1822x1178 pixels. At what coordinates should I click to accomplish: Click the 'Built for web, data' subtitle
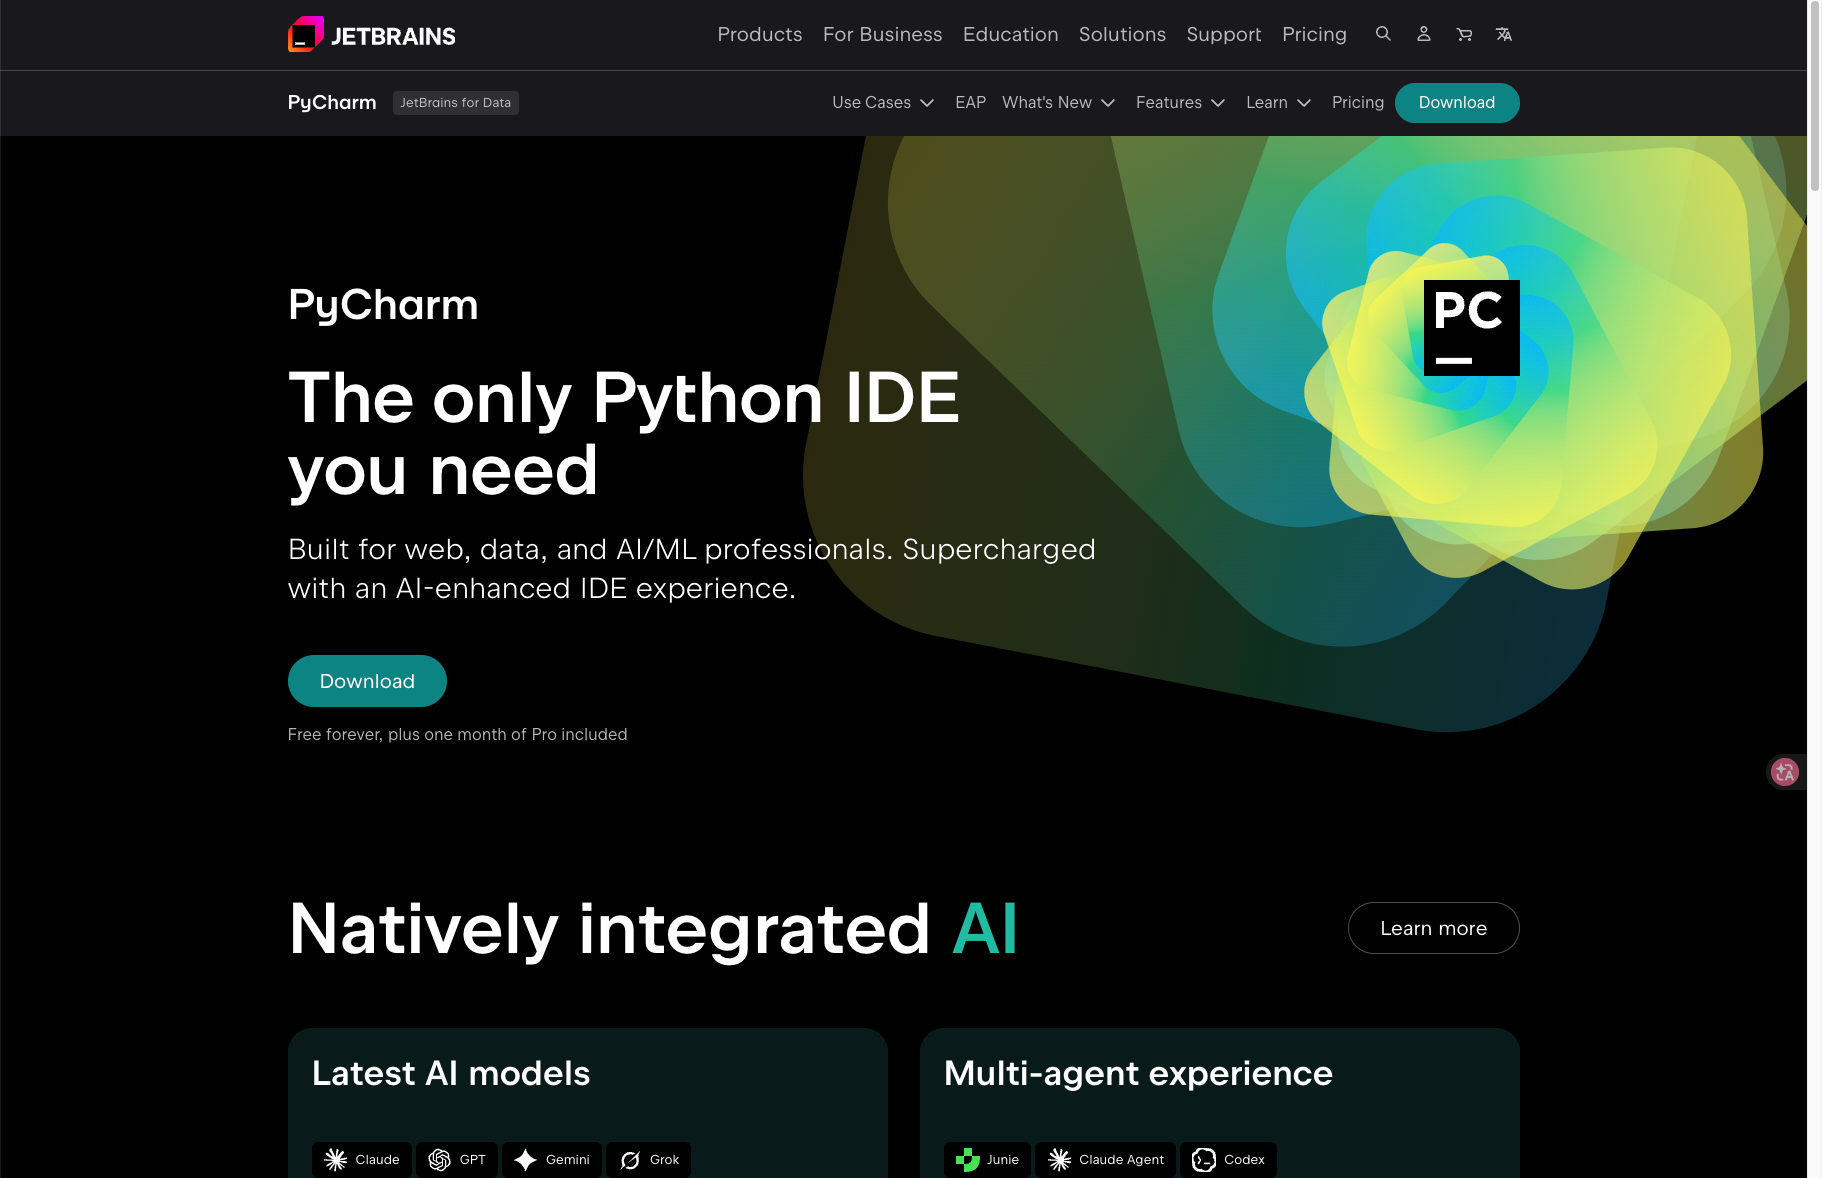coord(692,569)
